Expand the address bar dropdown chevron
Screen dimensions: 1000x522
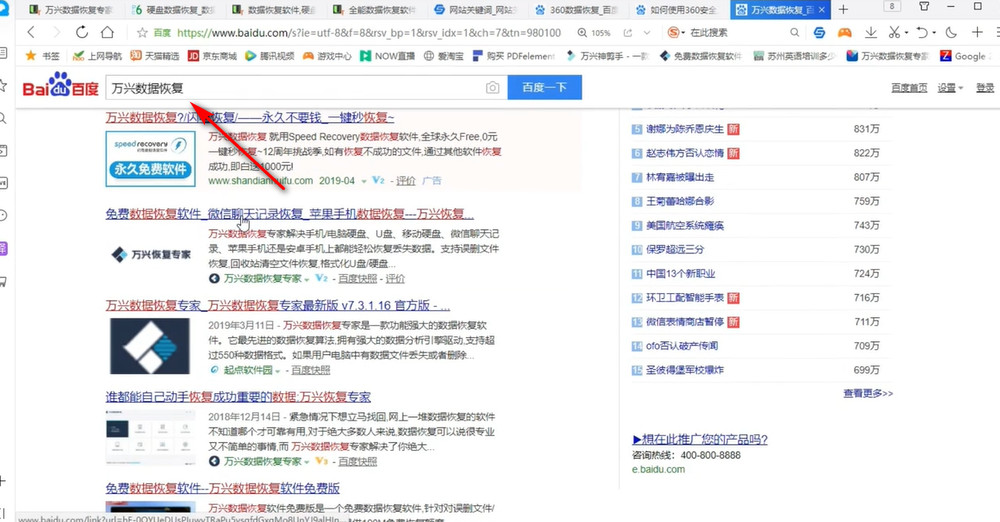coord(646,33)
